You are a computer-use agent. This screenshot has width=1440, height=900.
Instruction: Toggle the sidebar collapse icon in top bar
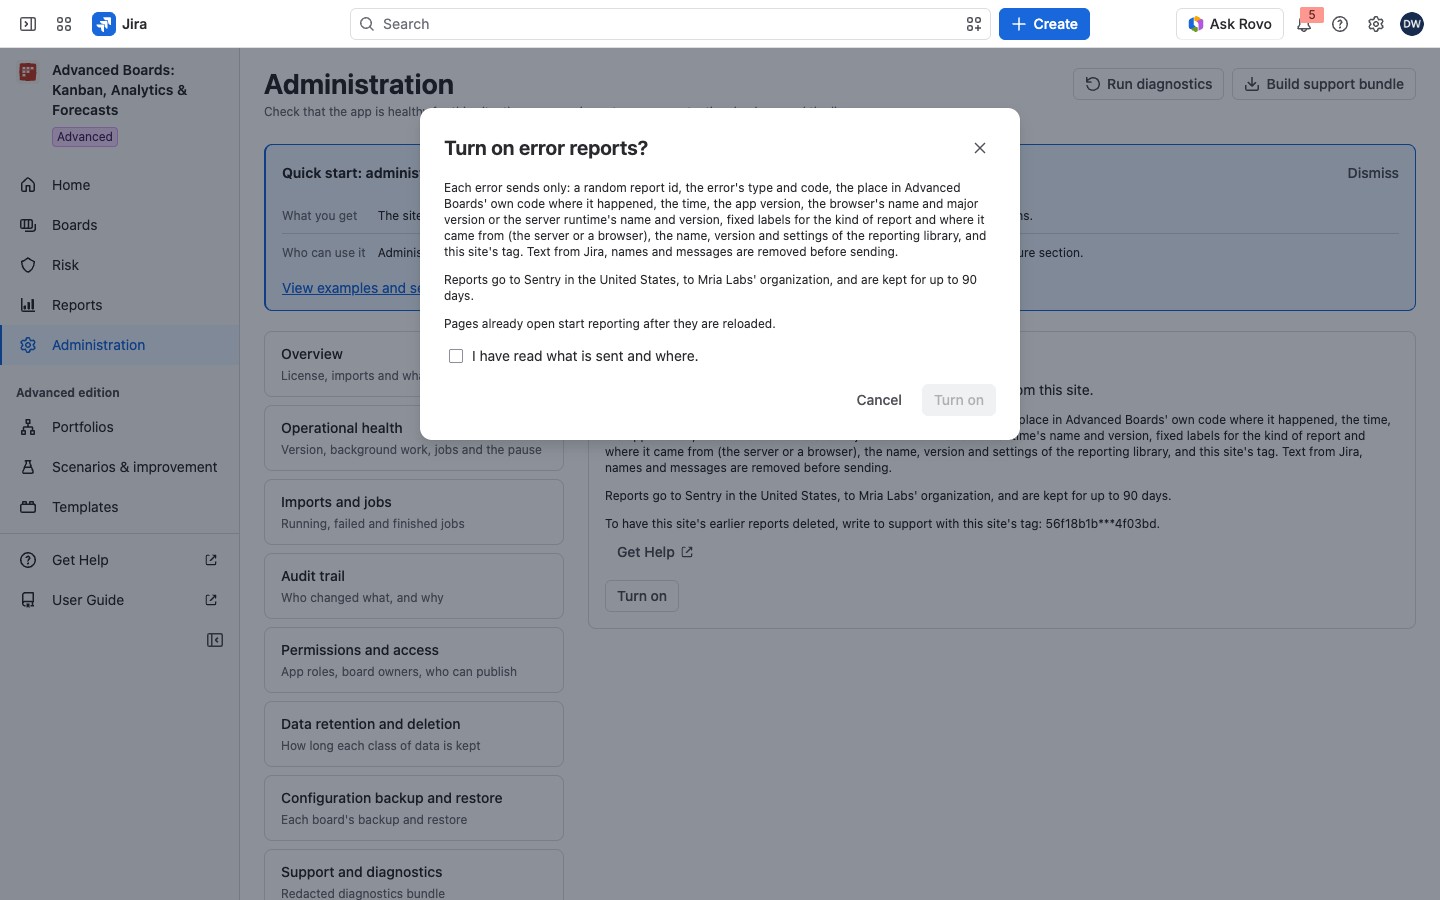click(x=28, y=24)
